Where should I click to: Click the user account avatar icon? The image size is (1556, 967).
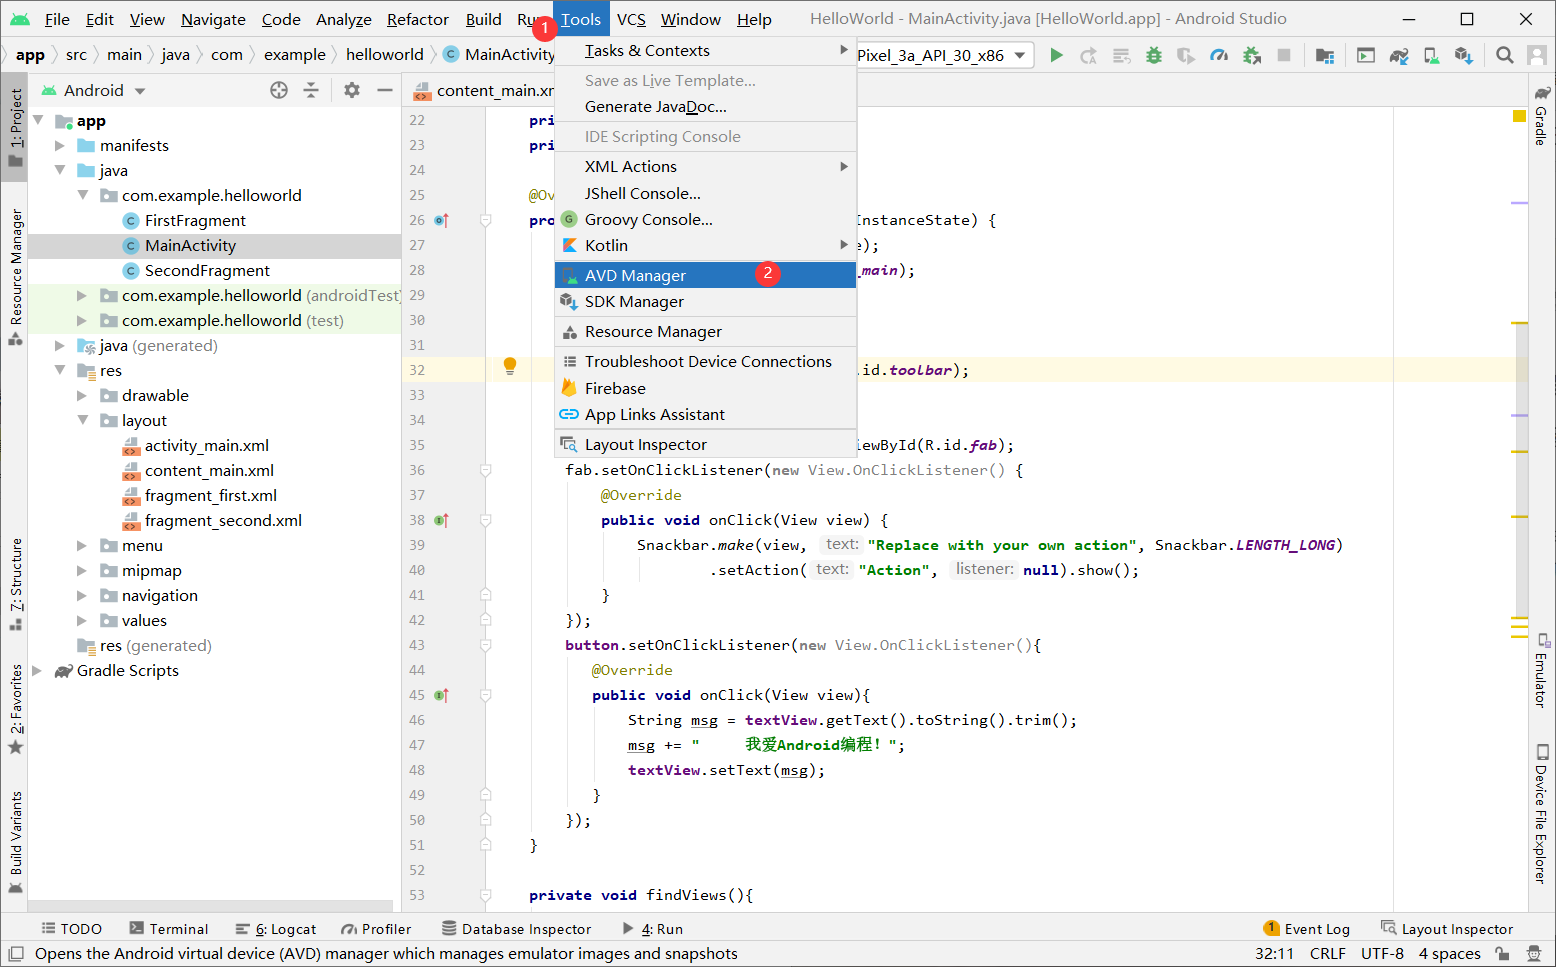click(x=1537, y=55)
